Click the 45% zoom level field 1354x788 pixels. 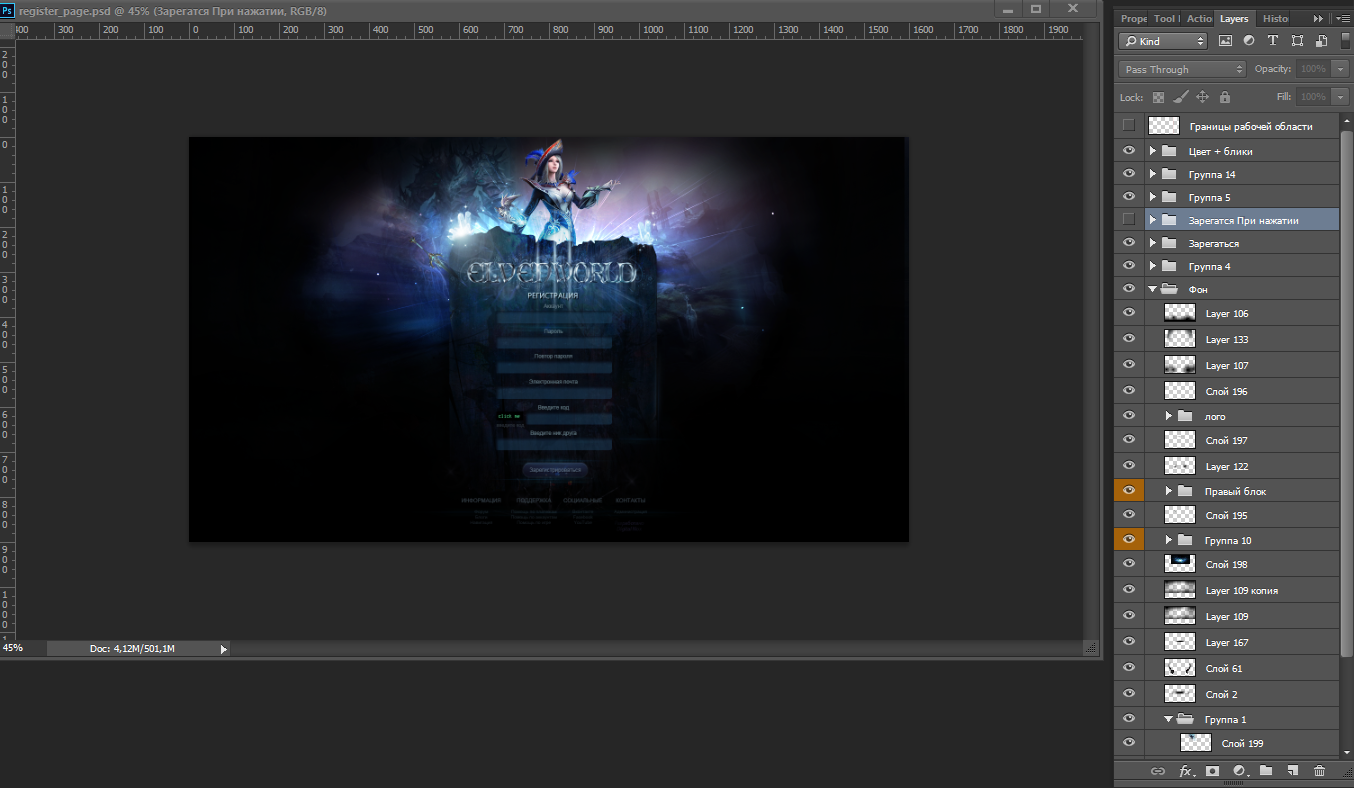22,648
